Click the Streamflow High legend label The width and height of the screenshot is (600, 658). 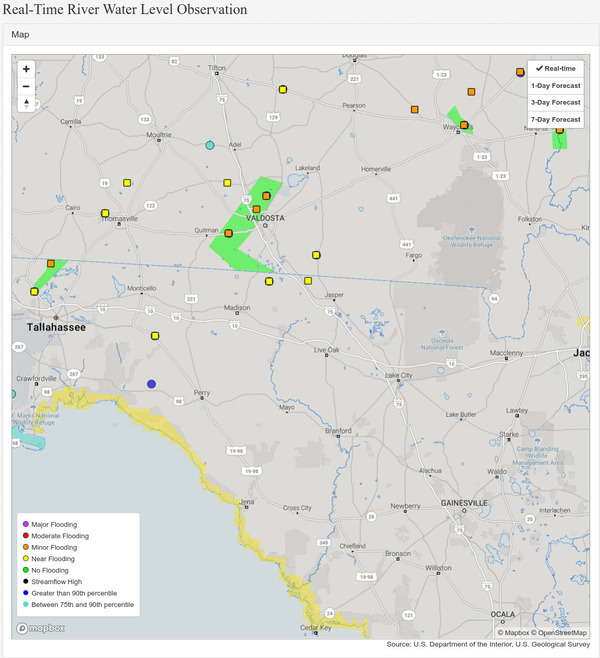[57, 582]
